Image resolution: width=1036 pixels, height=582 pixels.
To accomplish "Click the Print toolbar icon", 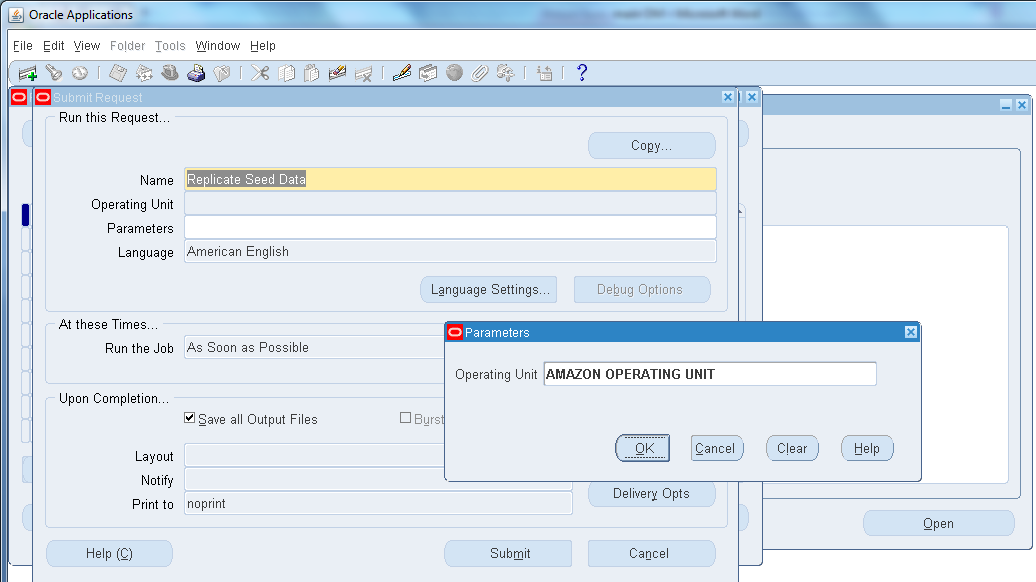I will [196, 73].
